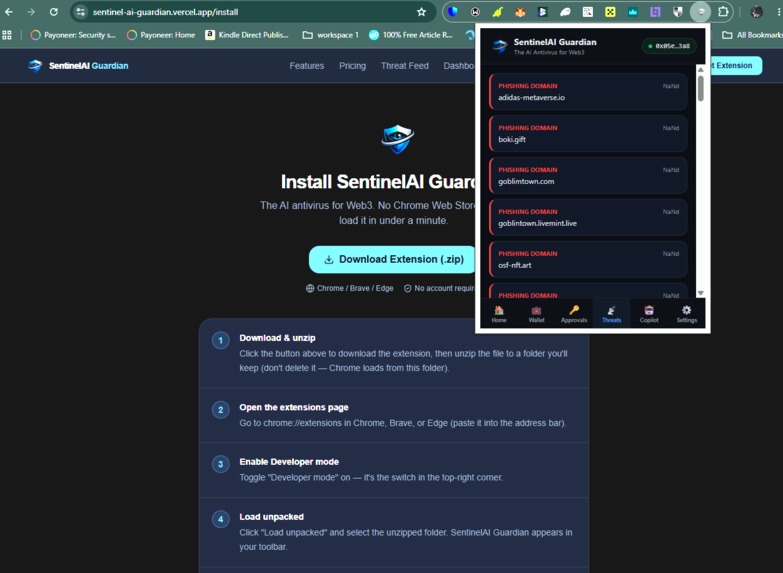Screen dimensions: 783x573
Task: Switch to the Approvals tab
Action: (x=574, y=314)
